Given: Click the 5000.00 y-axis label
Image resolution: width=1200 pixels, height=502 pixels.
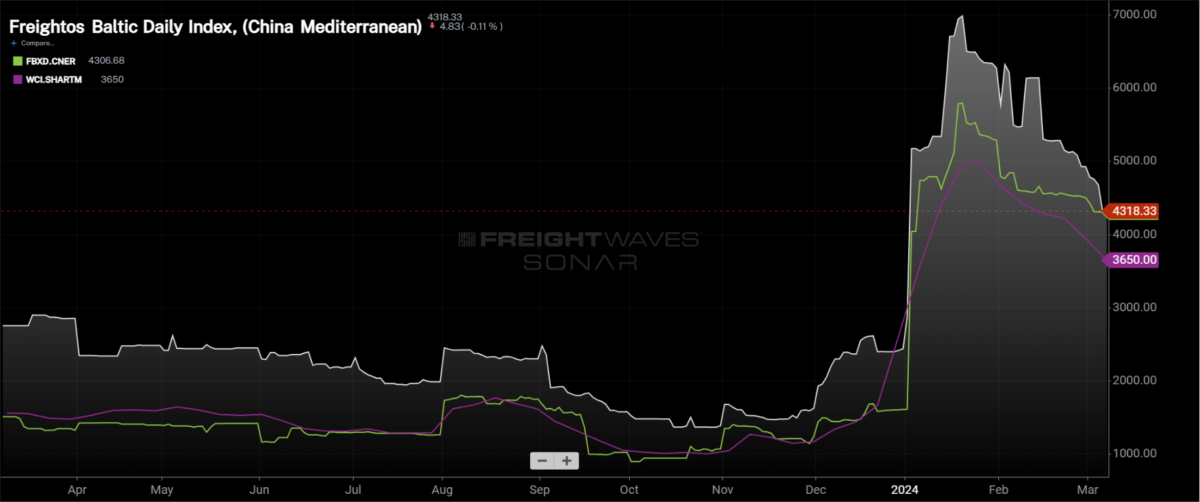Looking at the screenshot, I should point(1134,160).
